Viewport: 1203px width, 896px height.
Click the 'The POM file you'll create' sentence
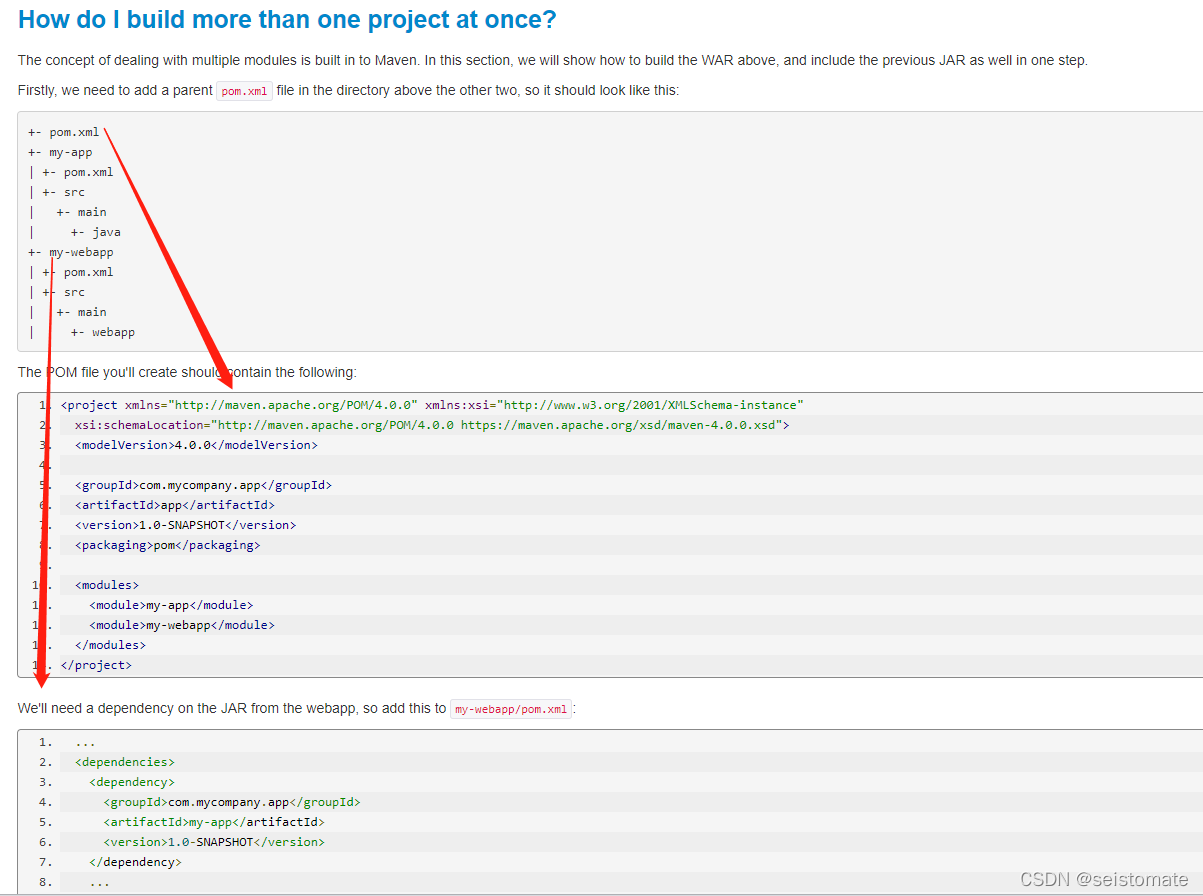tap(187, 372)
